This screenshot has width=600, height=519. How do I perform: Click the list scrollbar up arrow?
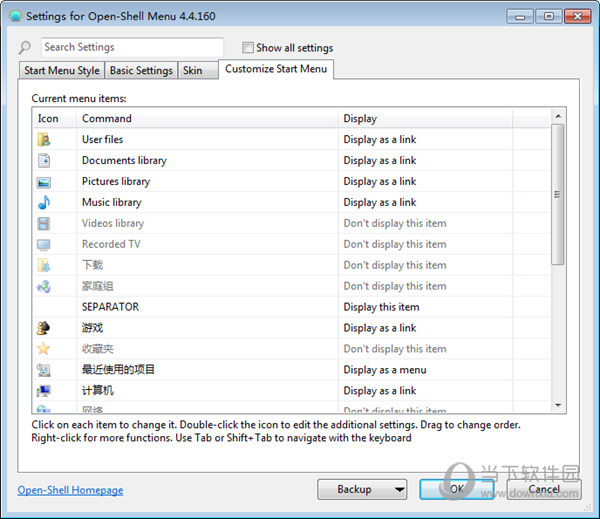click(x=558, y=116)
